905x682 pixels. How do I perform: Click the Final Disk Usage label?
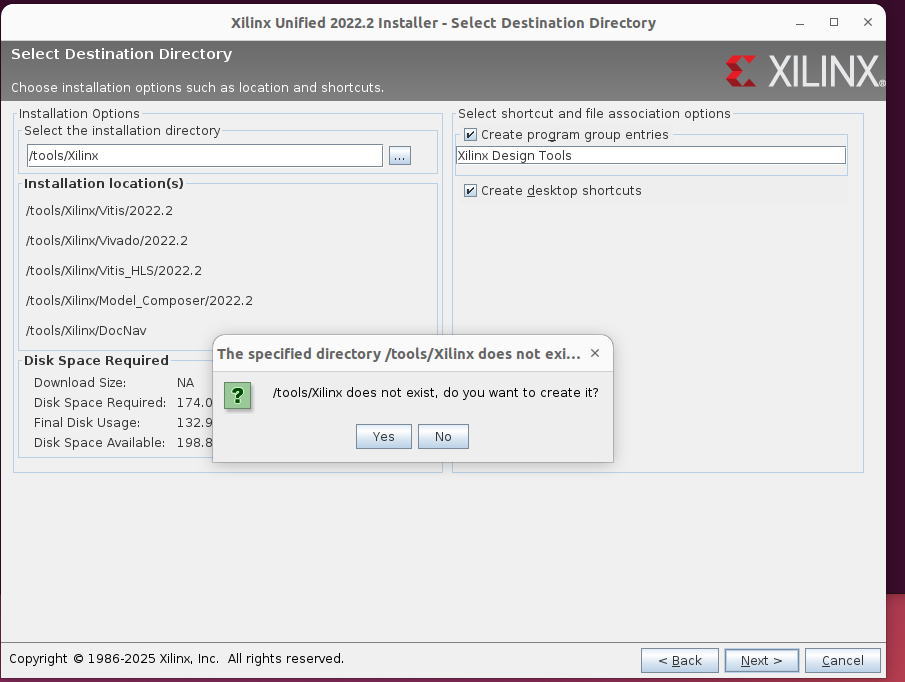(87, 422)
